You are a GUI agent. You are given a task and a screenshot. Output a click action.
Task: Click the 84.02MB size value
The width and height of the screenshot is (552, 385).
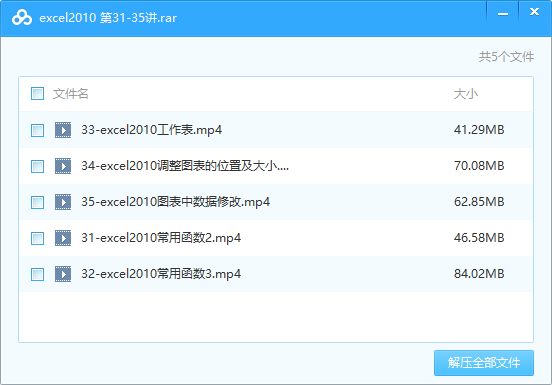pyautogui.click(x=479, y=274)
